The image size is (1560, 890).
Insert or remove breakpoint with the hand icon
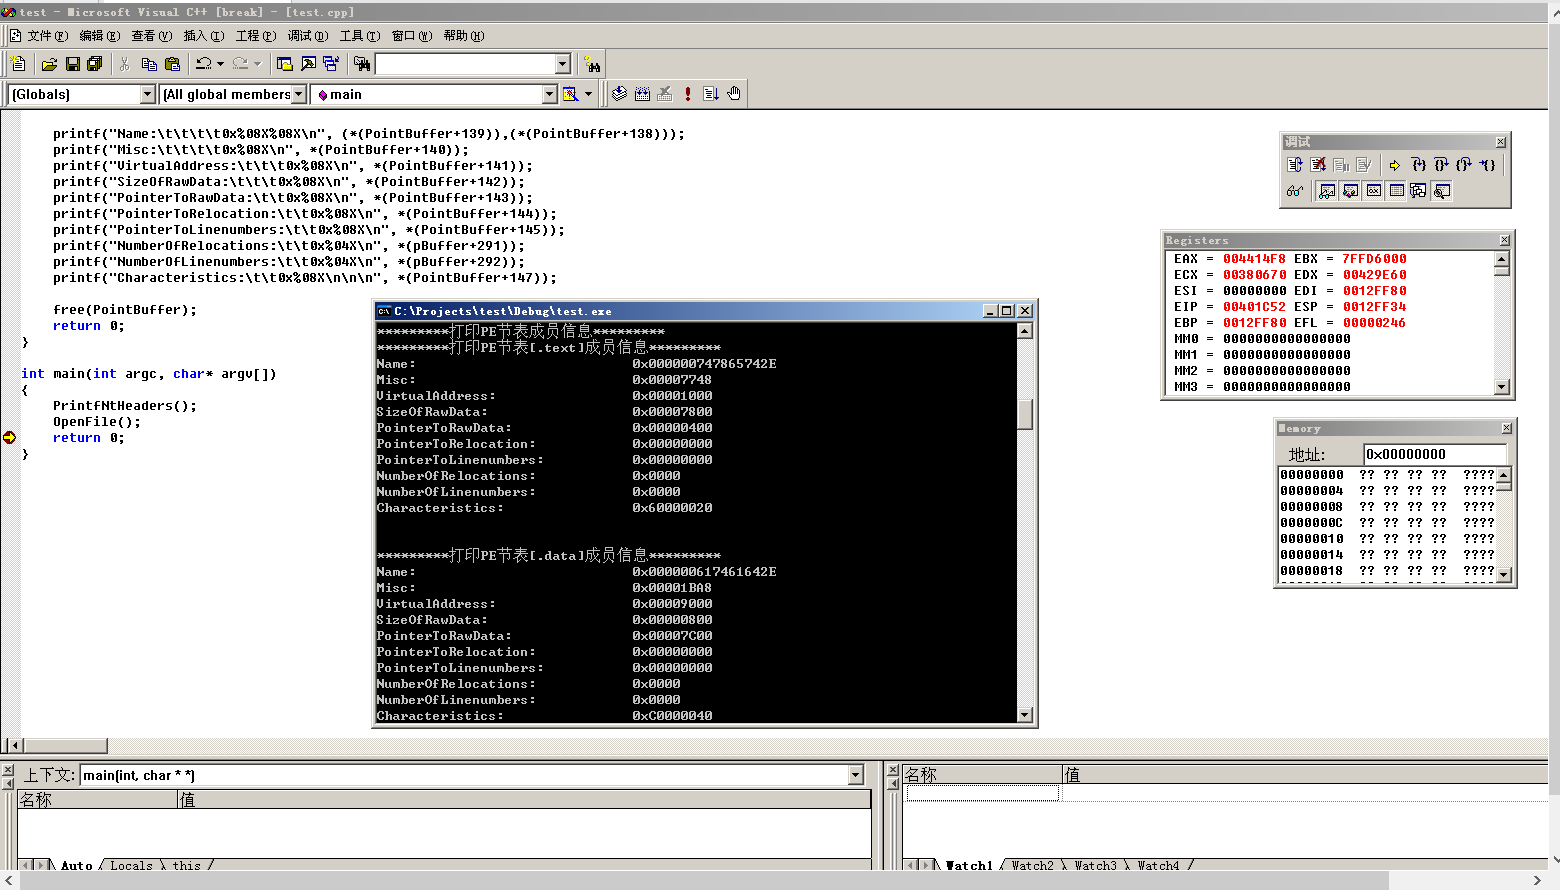734,94
